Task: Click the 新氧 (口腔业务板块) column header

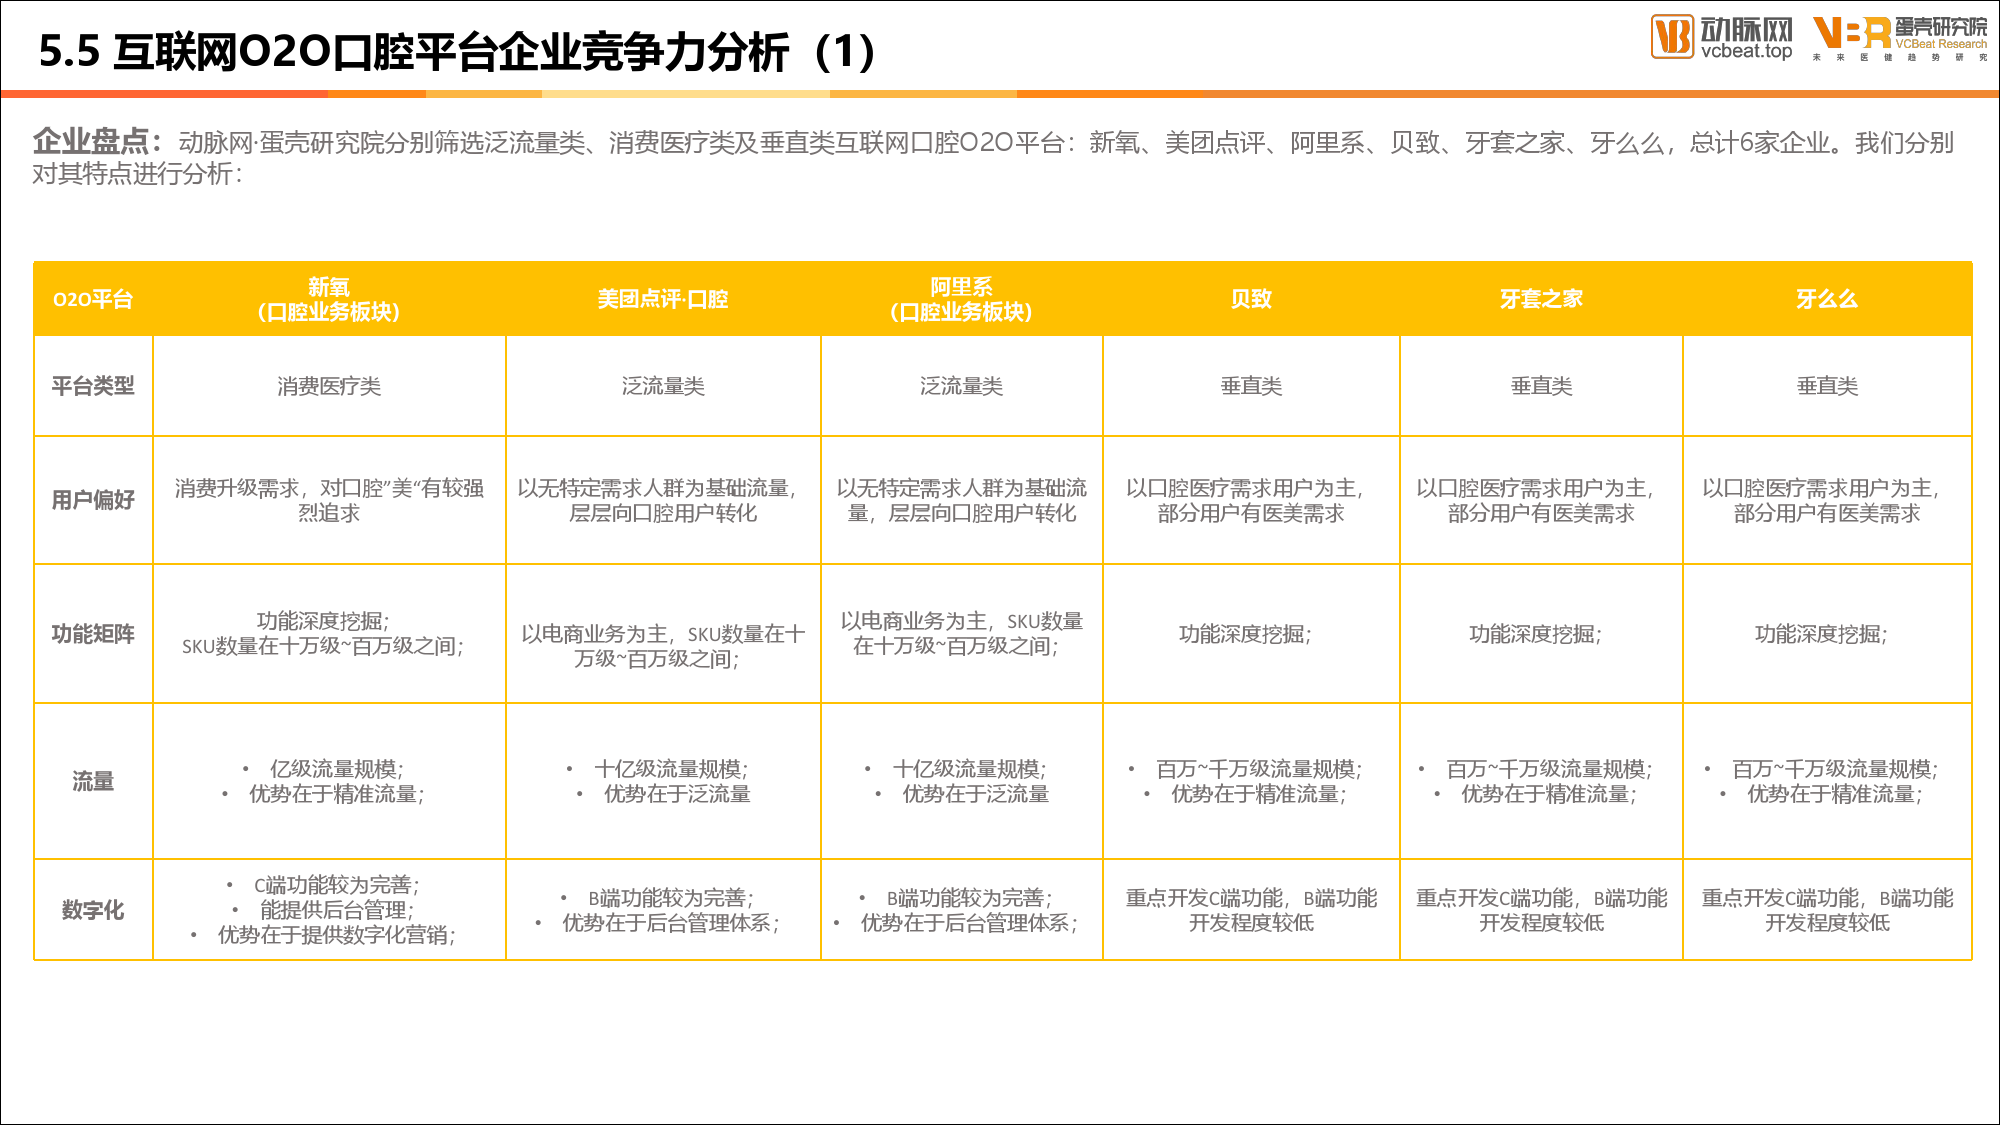Action: tap(329, 299)
